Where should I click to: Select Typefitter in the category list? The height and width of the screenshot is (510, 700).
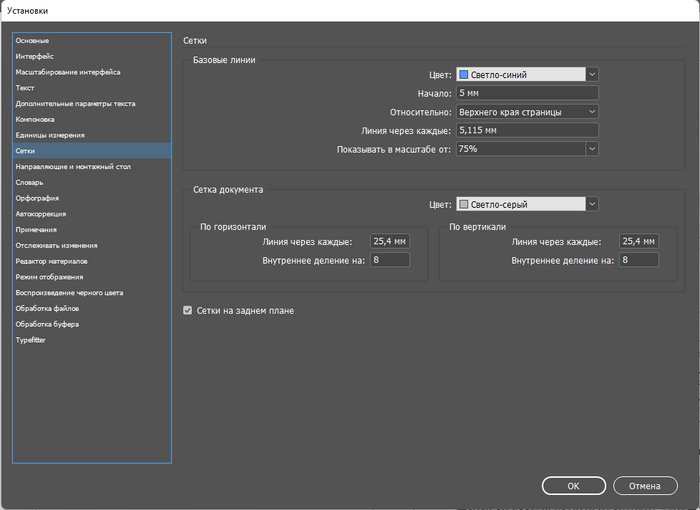[x=31, y=340]
